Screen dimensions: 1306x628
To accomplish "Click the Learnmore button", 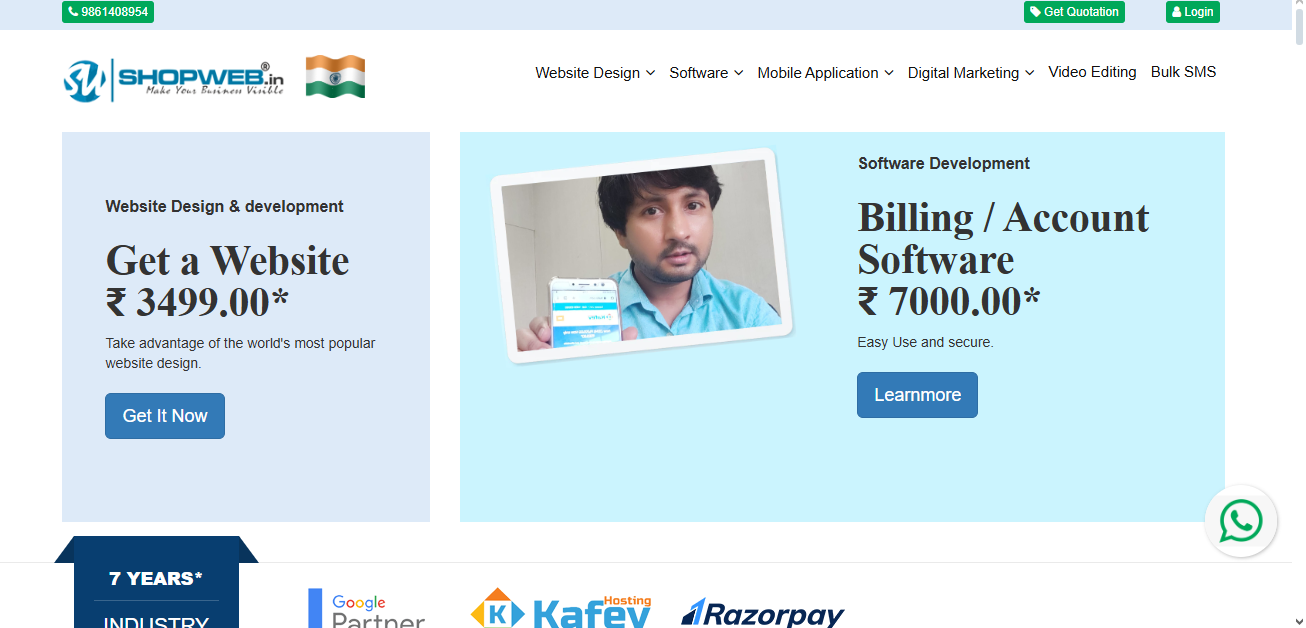I will [917, 395].
